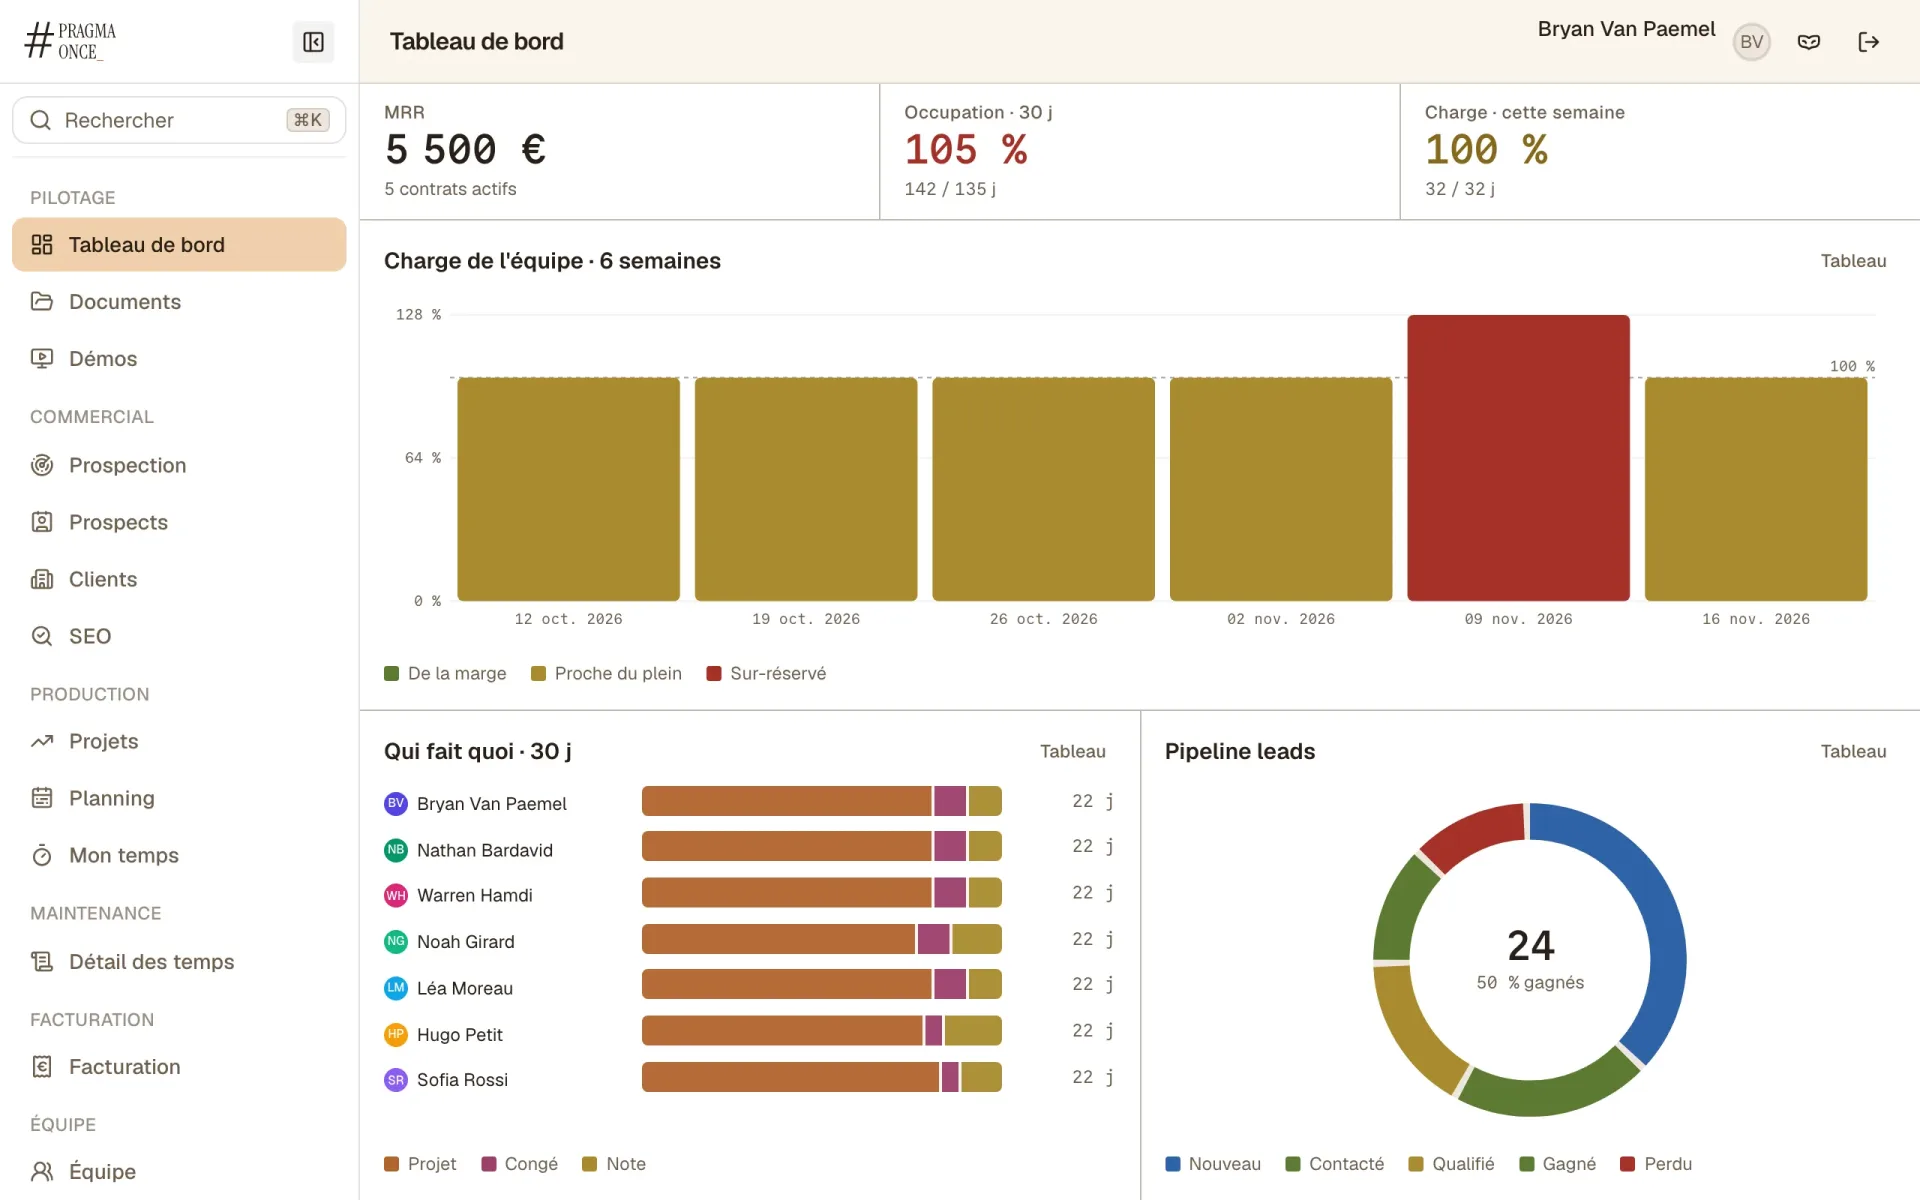1920x1200 pixels.
Task: Select the Bryan Van Paemel workload row
Action: 749,802
